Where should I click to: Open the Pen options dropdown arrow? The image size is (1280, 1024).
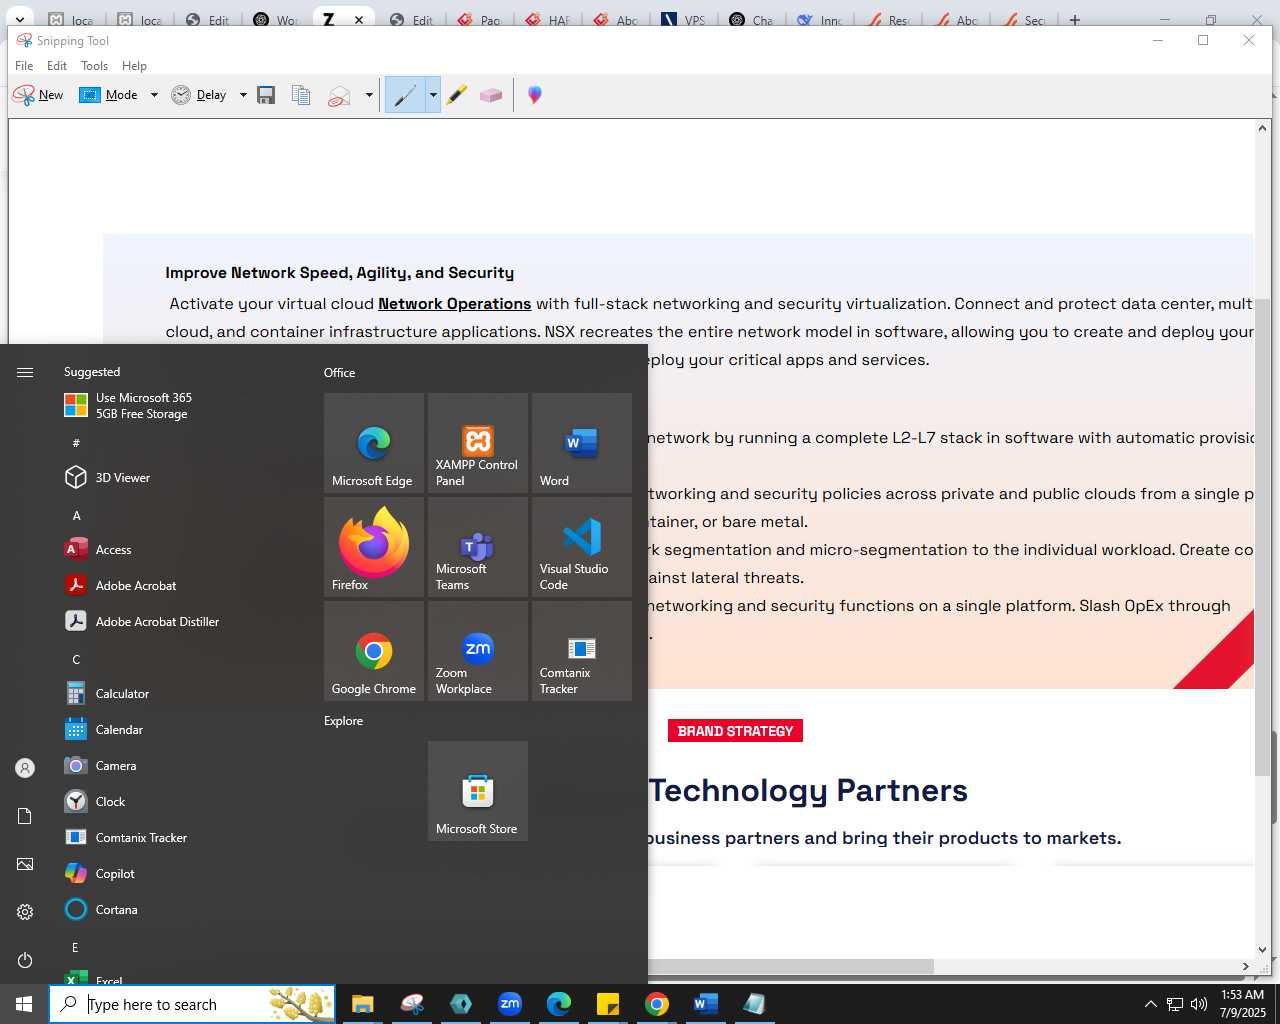point(433,95)
